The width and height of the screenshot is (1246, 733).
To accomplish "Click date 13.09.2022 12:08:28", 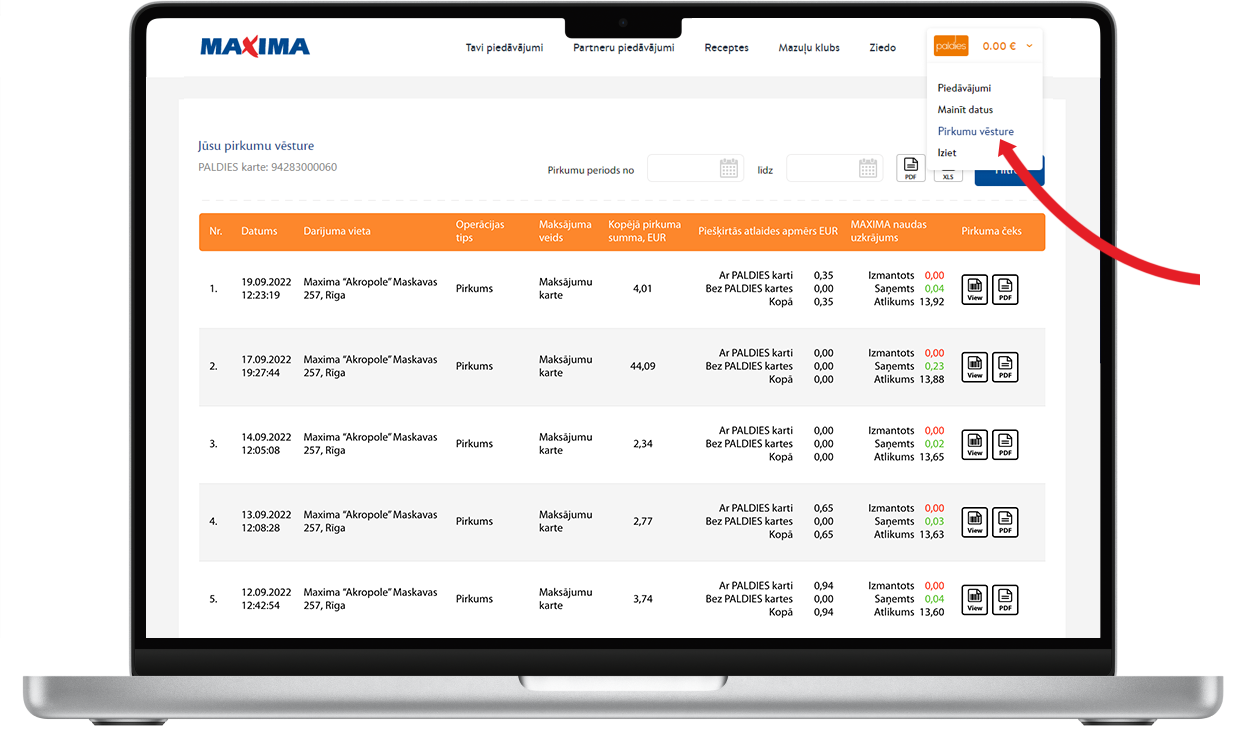I will (266, 521).
